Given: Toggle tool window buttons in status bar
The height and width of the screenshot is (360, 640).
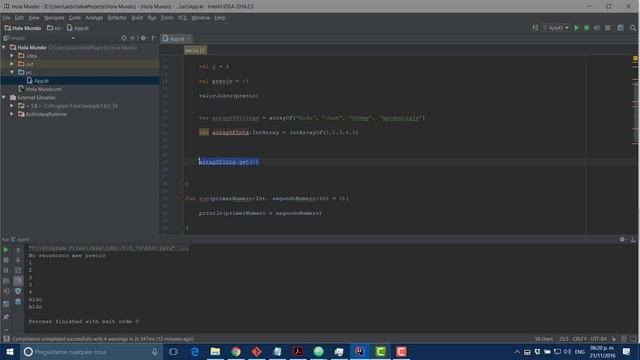Looking at the screenshot, I should pyautogui.click(x=6, y=339).
